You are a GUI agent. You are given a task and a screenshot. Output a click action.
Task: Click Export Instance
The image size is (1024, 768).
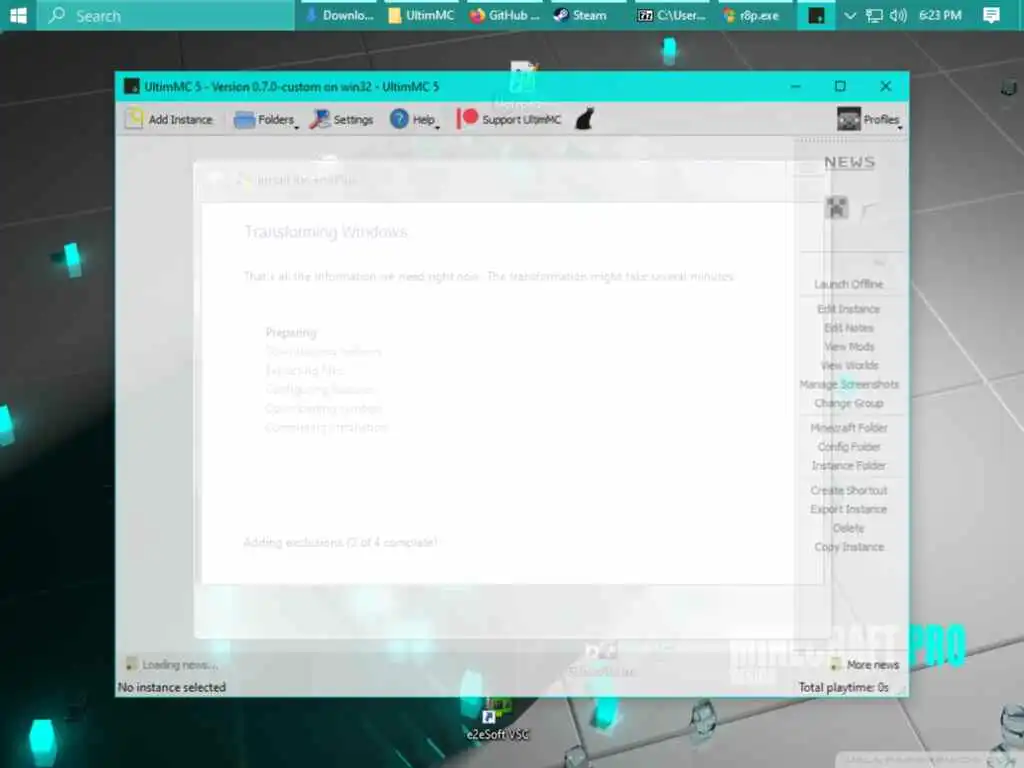coord(848,510)
